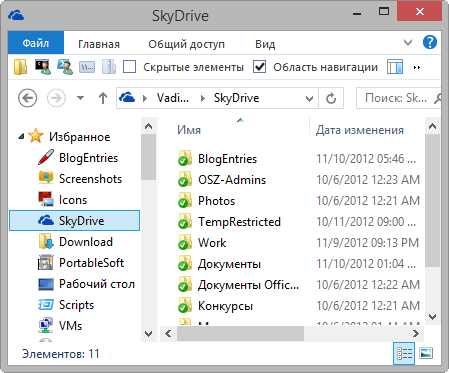Viewport: 449px width, 373px height.
Task: Uncheck the Область навигации checkbox
Action: (259, 67)
